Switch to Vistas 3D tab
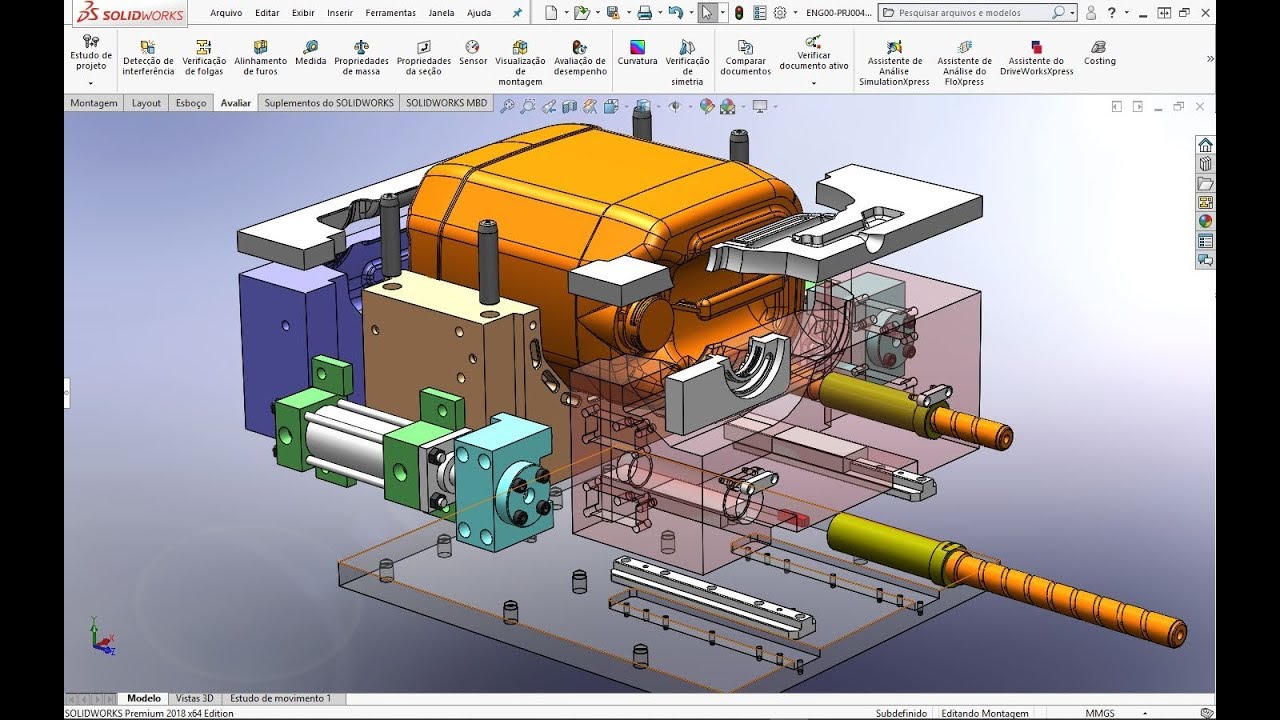 click(195, 698)
